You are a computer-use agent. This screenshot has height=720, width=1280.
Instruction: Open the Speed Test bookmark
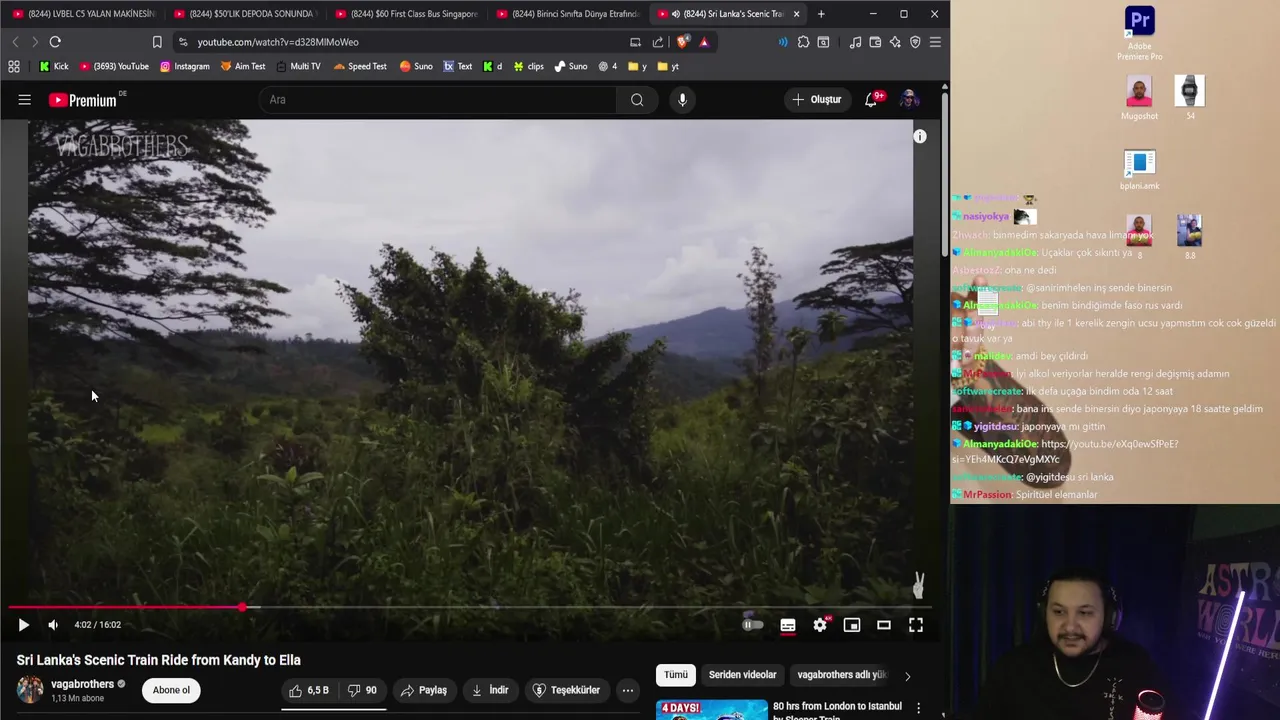[x=360, y=67]
